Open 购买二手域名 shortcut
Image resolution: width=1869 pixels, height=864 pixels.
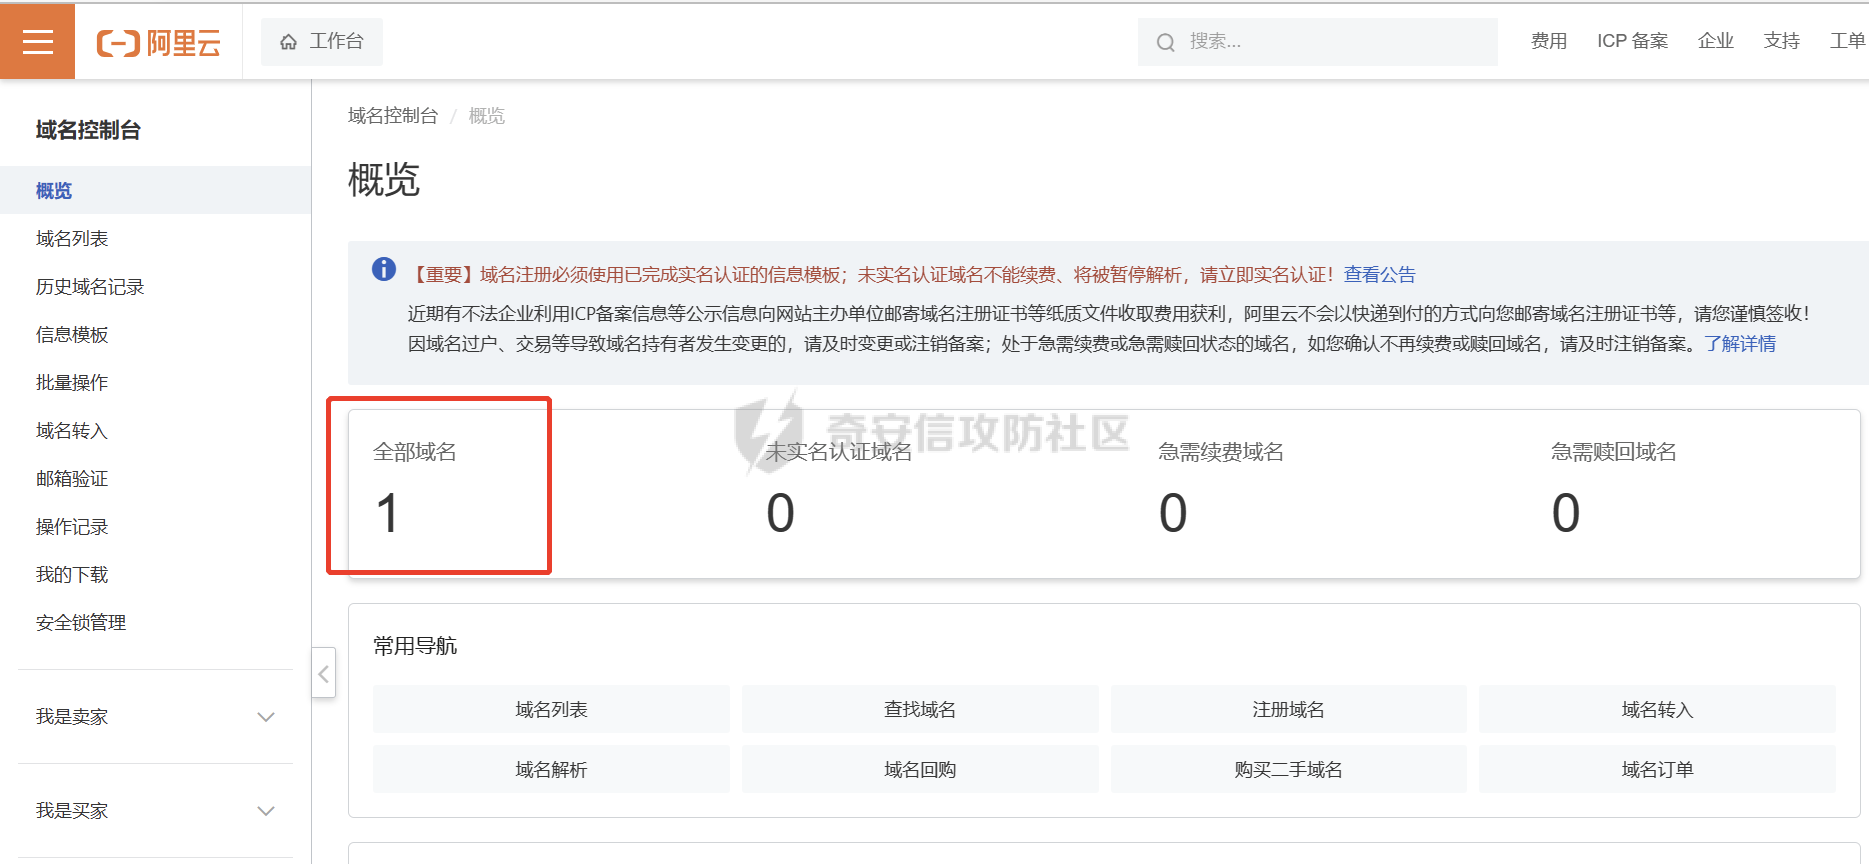click(1288, 770)
